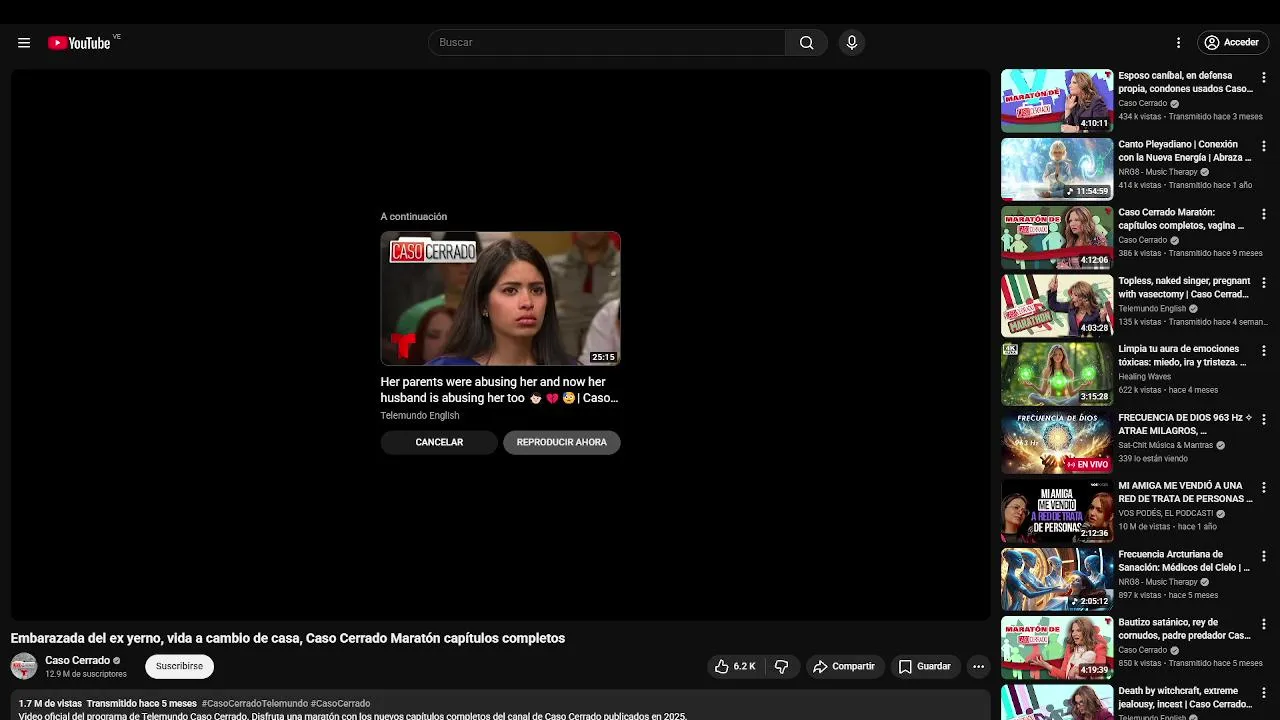
Task: Click the Acceder sign-in button
Action: click(1232, 43)
